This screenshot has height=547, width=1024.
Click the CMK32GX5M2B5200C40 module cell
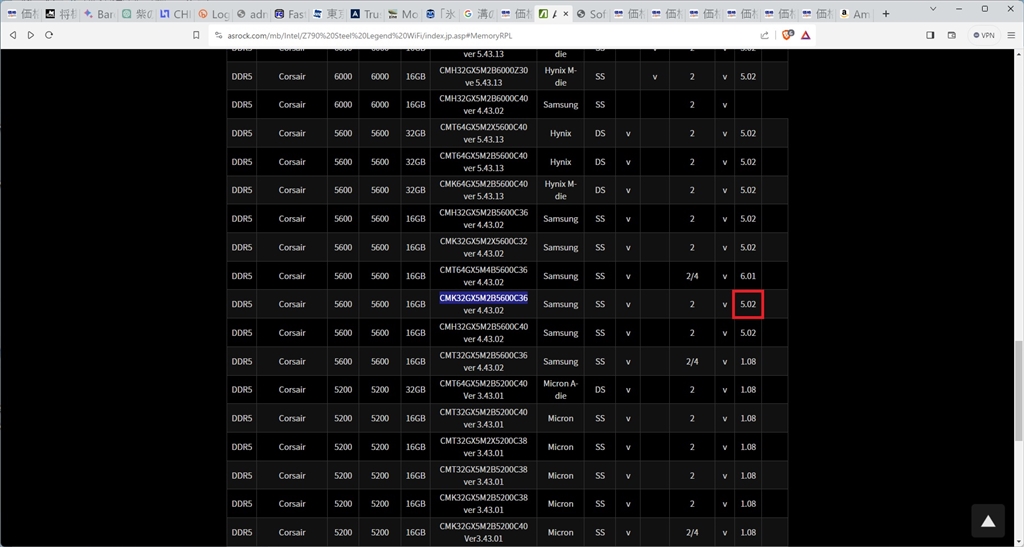coord(483,533)
